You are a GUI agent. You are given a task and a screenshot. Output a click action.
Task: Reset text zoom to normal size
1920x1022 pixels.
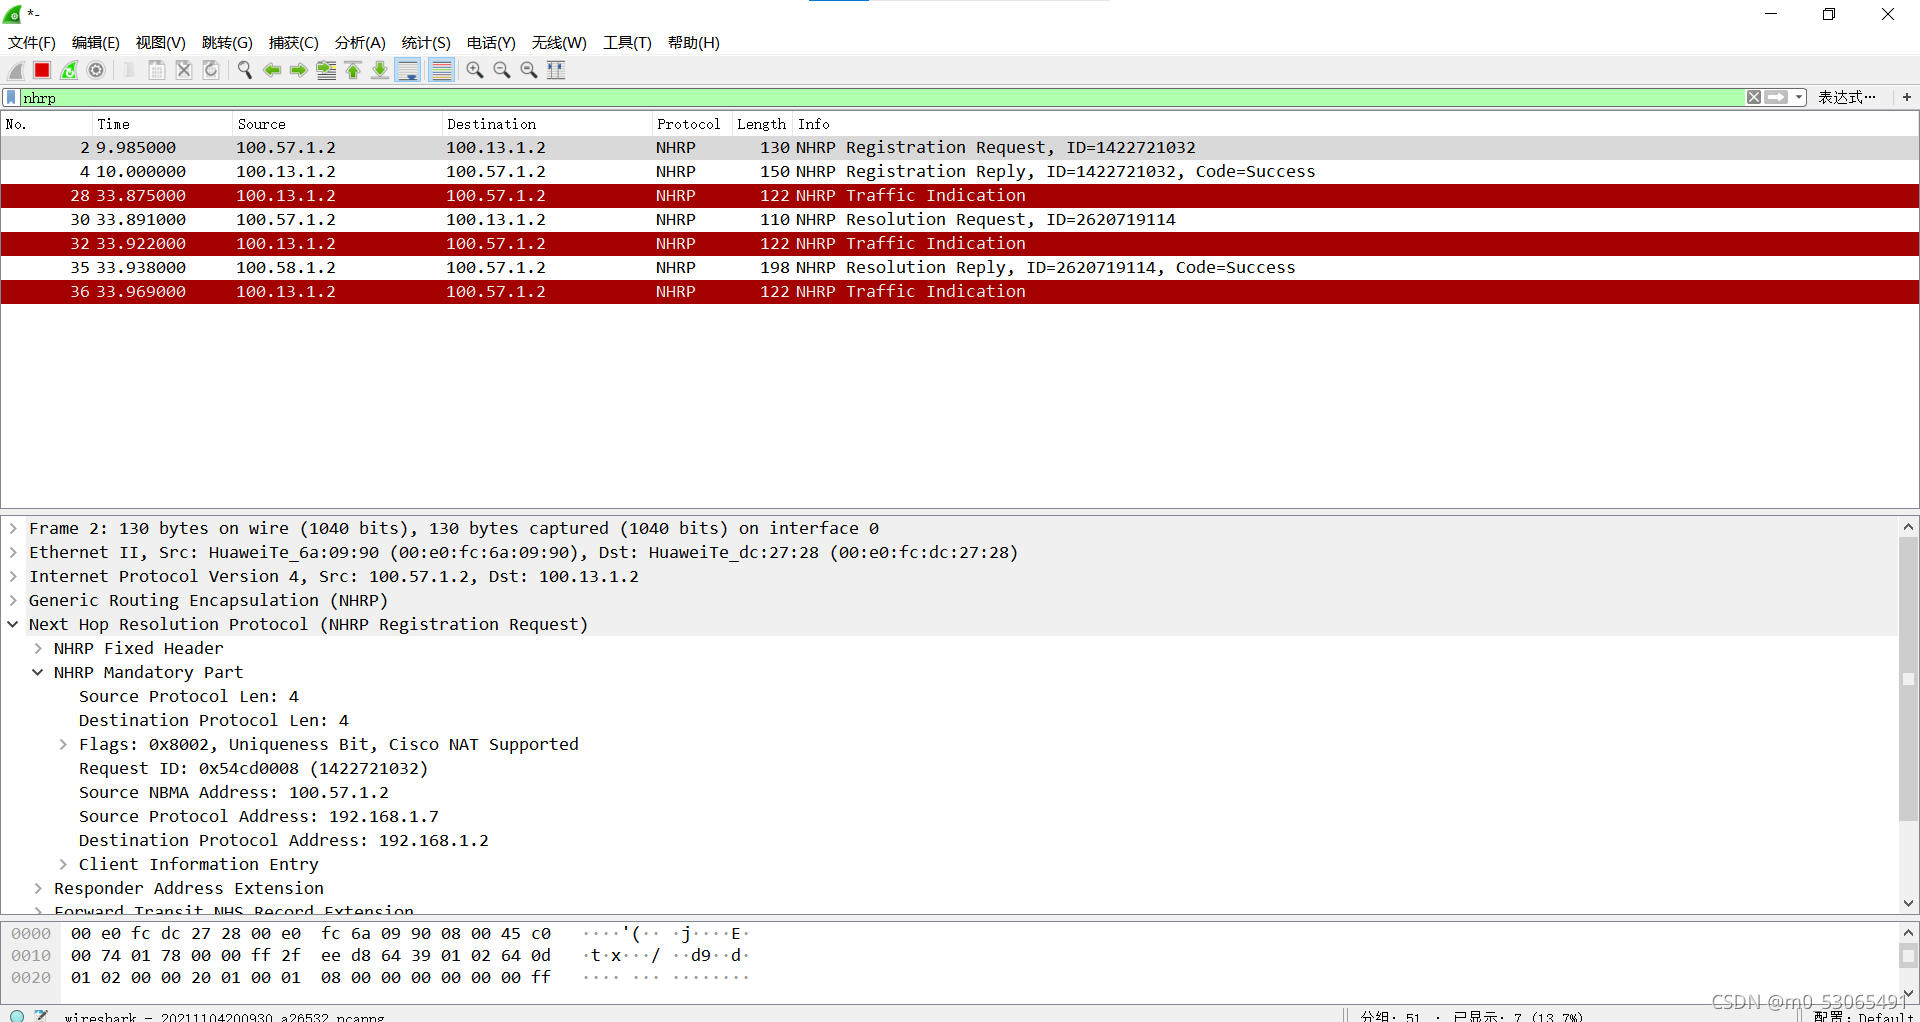tap(529, 70)
